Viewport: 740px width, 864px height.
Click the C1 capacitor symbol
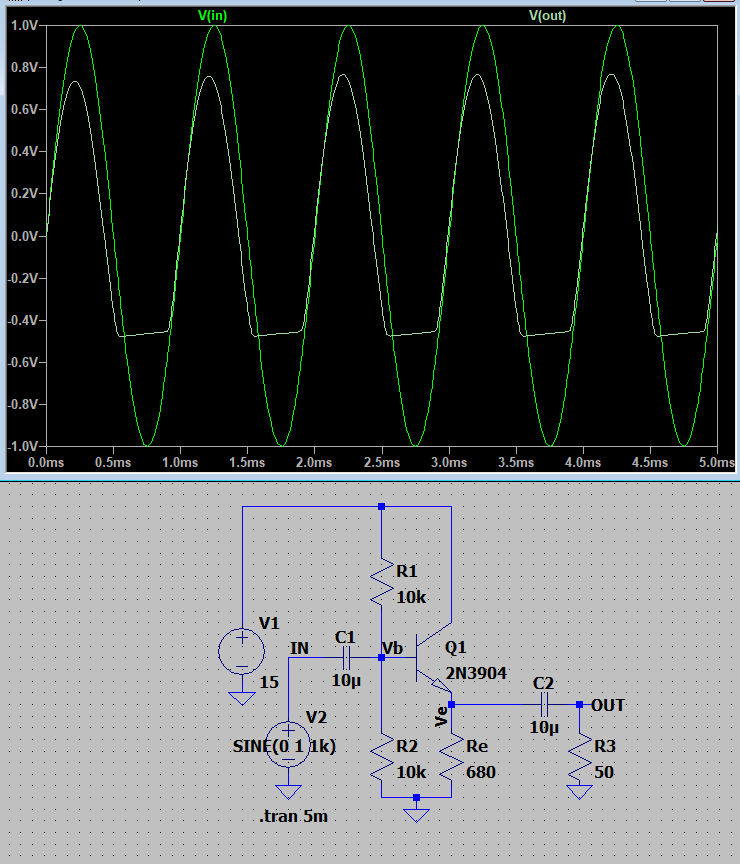click(x=346, y=657)
